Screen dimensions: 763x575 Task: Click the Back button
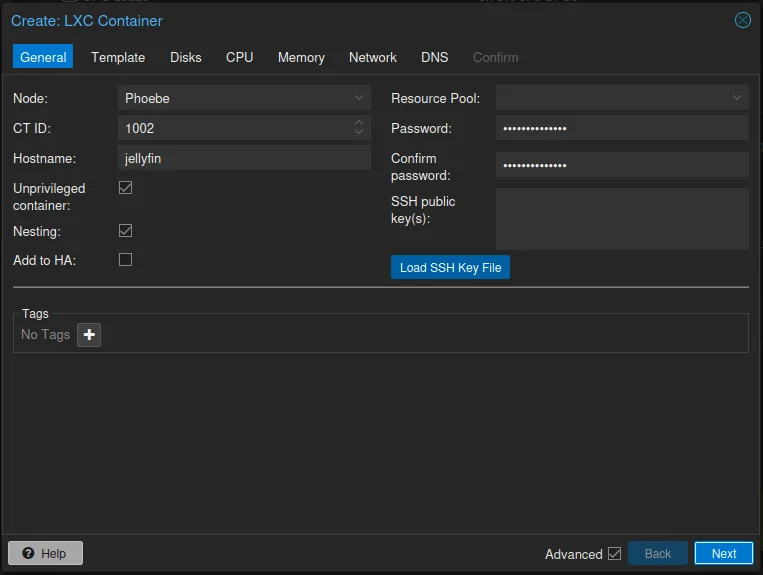(657, 553)
